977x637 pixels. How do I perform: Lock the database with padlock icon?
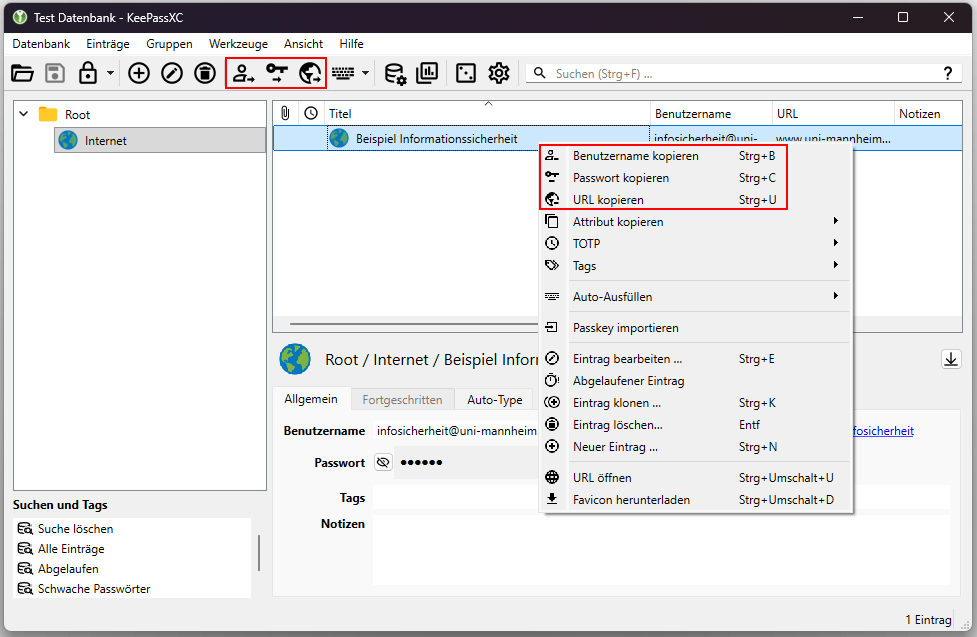click(x=88, y=74)
